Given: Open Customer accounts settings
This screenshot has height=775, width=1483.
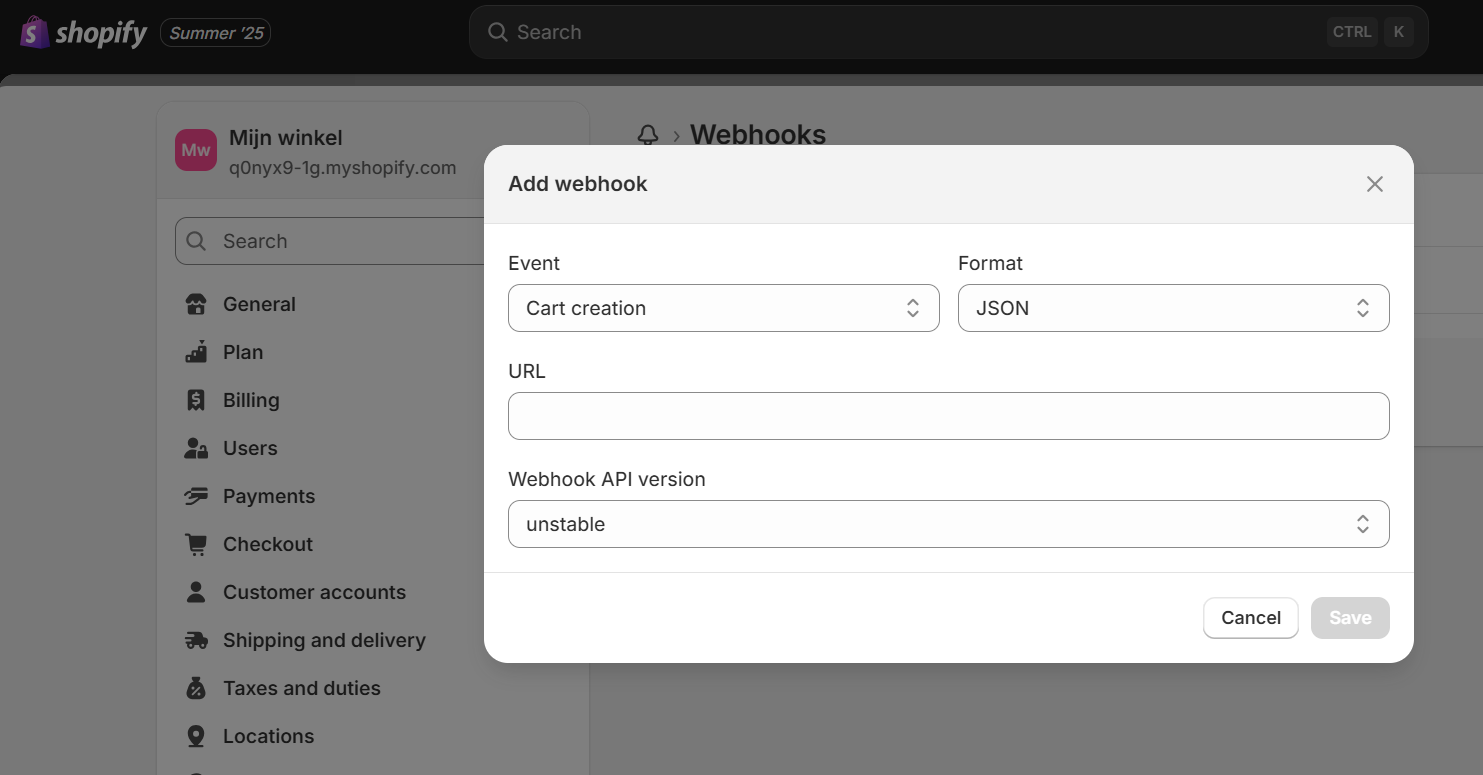Looking at the screenshot, I should pyautogui.click(x=314, y=593).
